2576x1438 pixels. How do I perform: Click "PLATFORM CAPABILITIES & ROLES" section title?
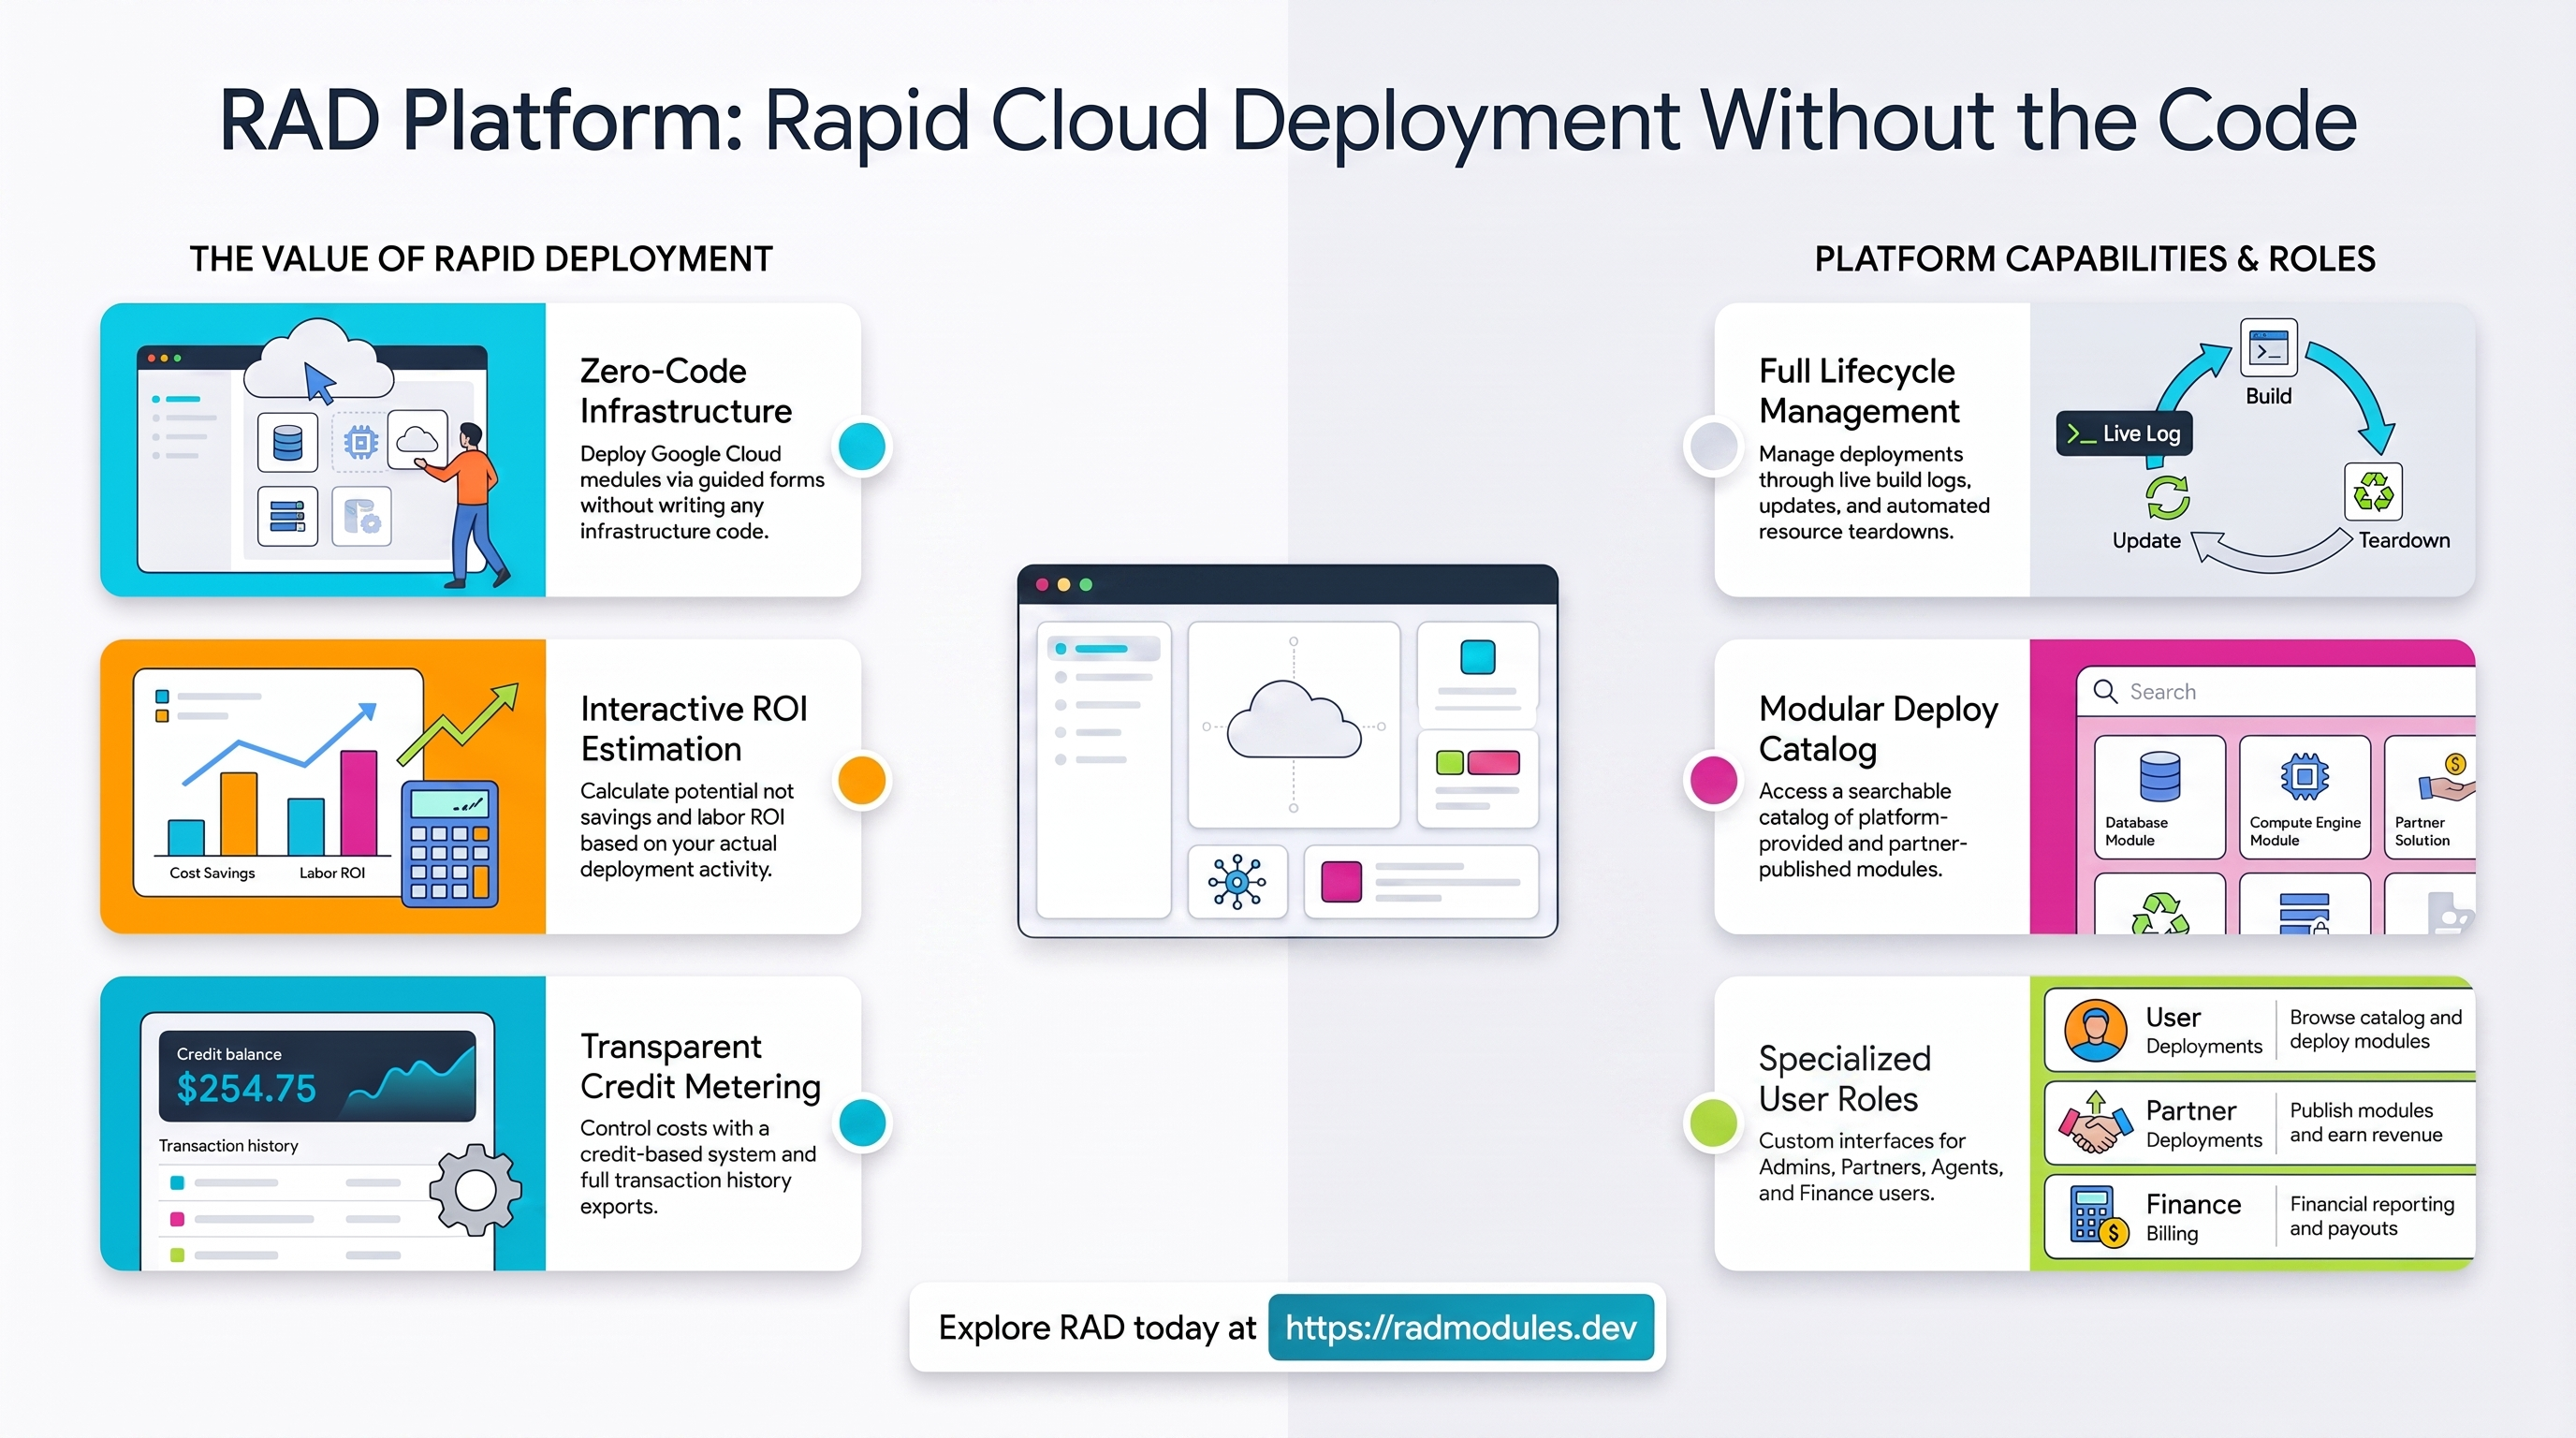(x=2095, y=259)
